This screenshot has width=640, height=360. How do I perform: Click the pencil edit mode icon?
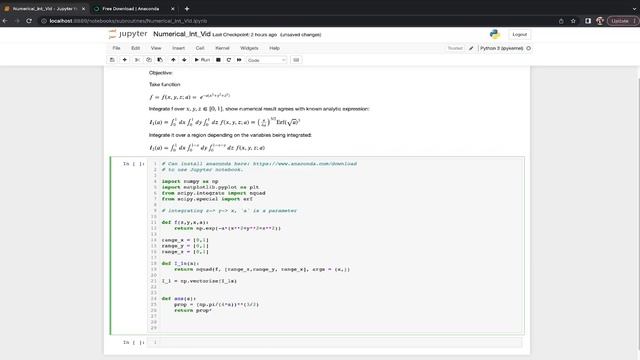click(x=471, y=48)
